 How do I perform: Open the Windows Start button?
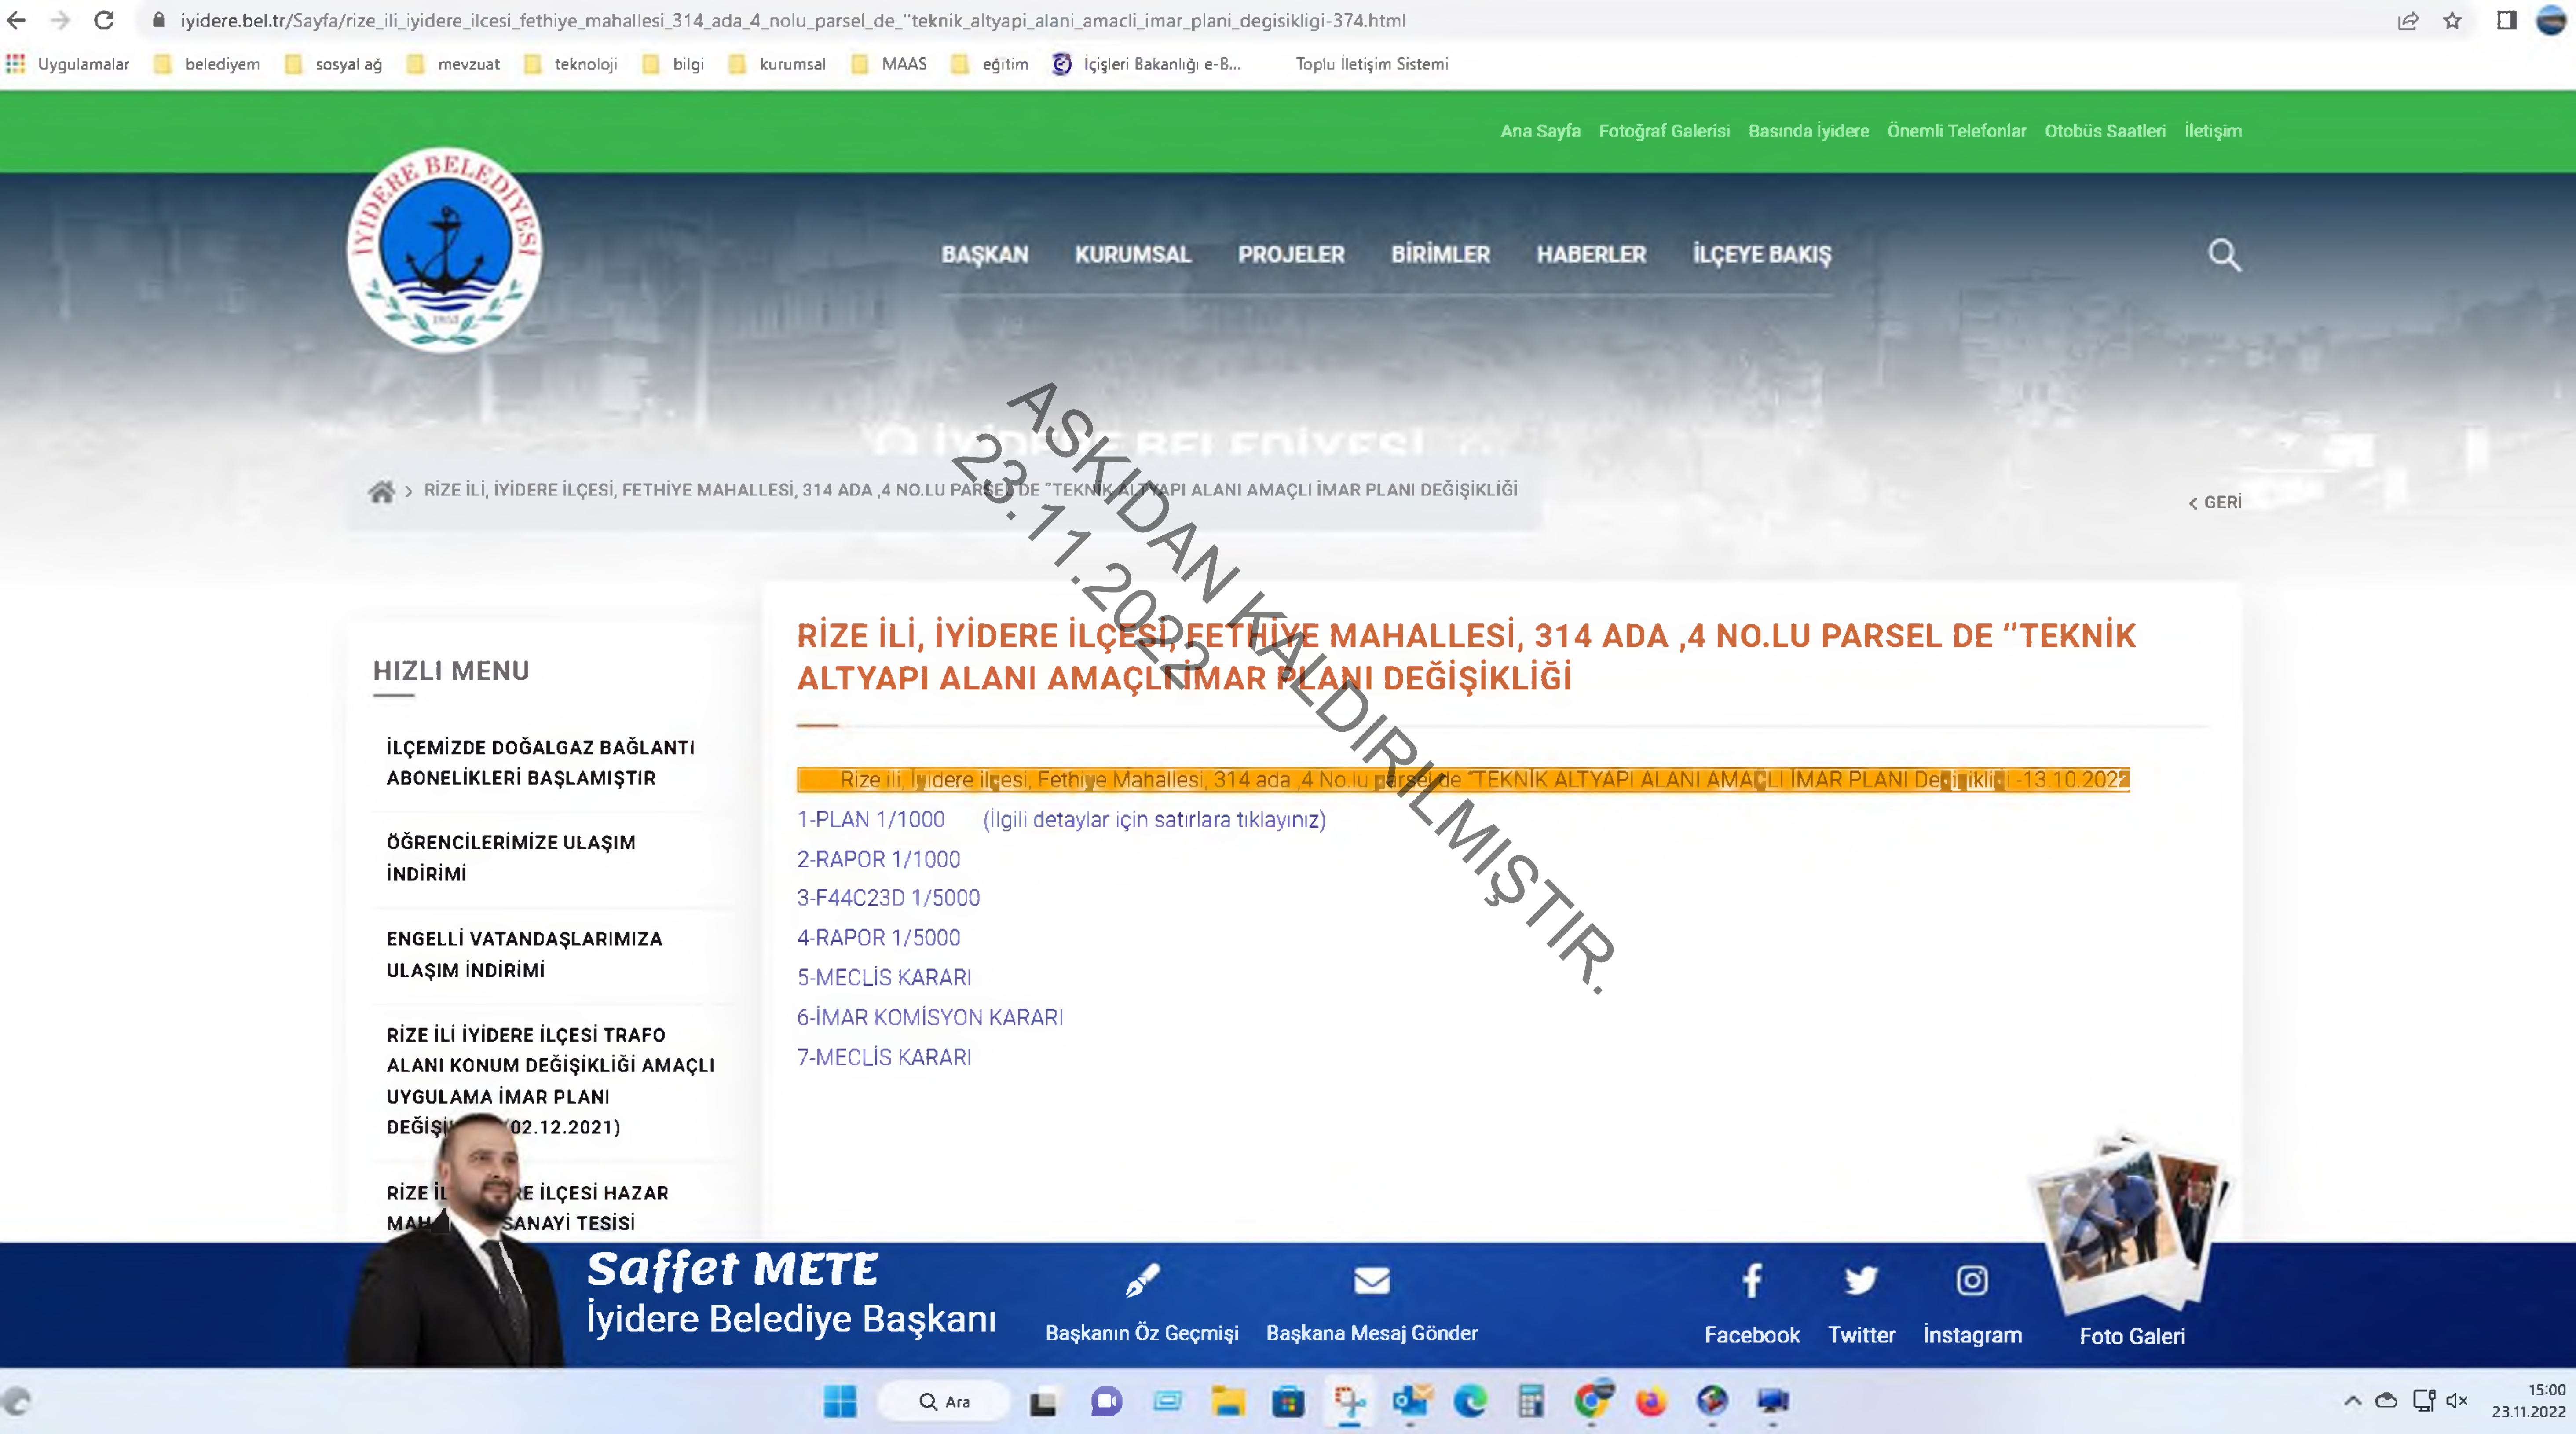[840, 1402]
